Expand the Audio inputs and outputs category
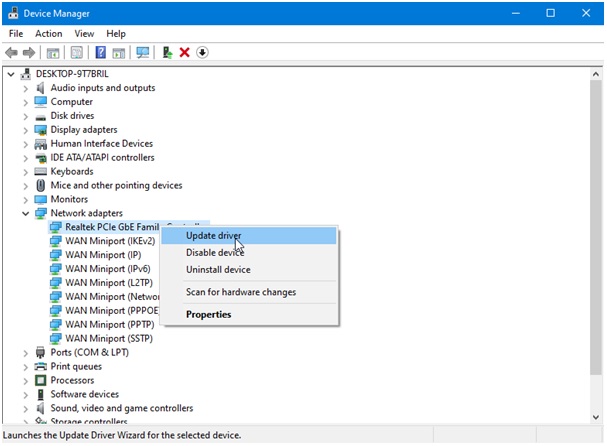The width and height of the screenshot is (607, 446). 26,89
